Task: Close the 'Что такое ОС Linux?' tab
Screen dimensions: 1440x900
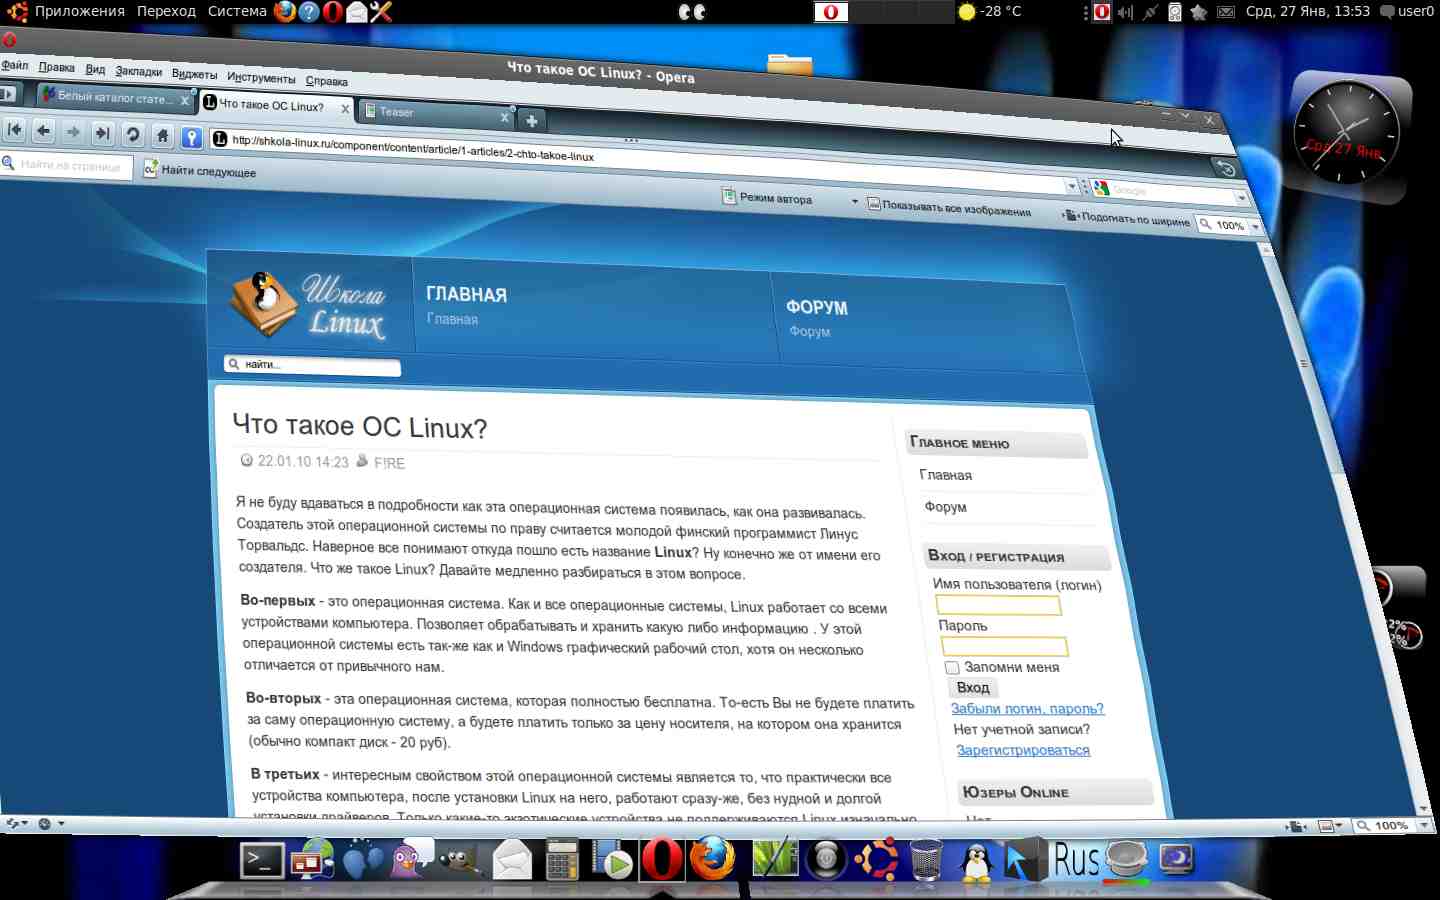Action: click(x=345, y=108)
